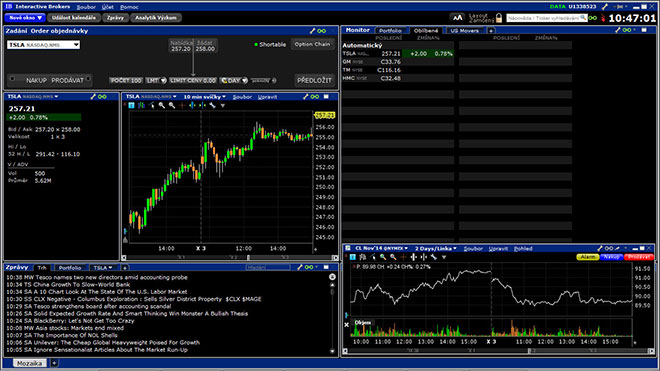The height and width of the screenshot is (371, 660).
Task: Click the font size AA icon
Action: 458,18
